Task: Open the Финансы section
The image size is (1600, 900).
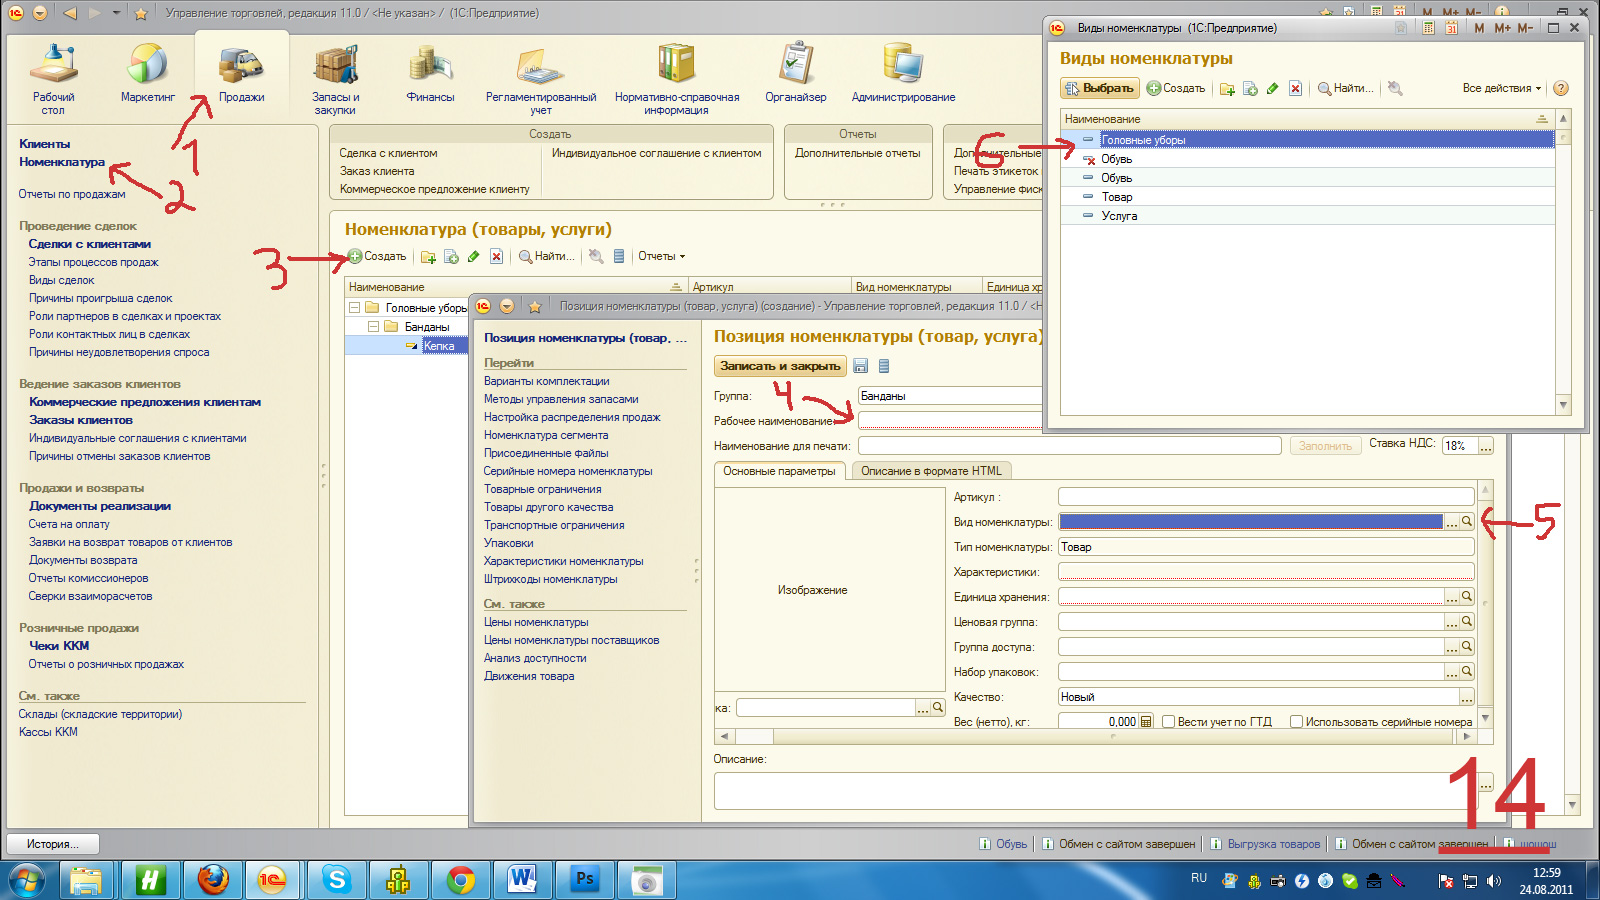Action: click(x=431, y=73)
